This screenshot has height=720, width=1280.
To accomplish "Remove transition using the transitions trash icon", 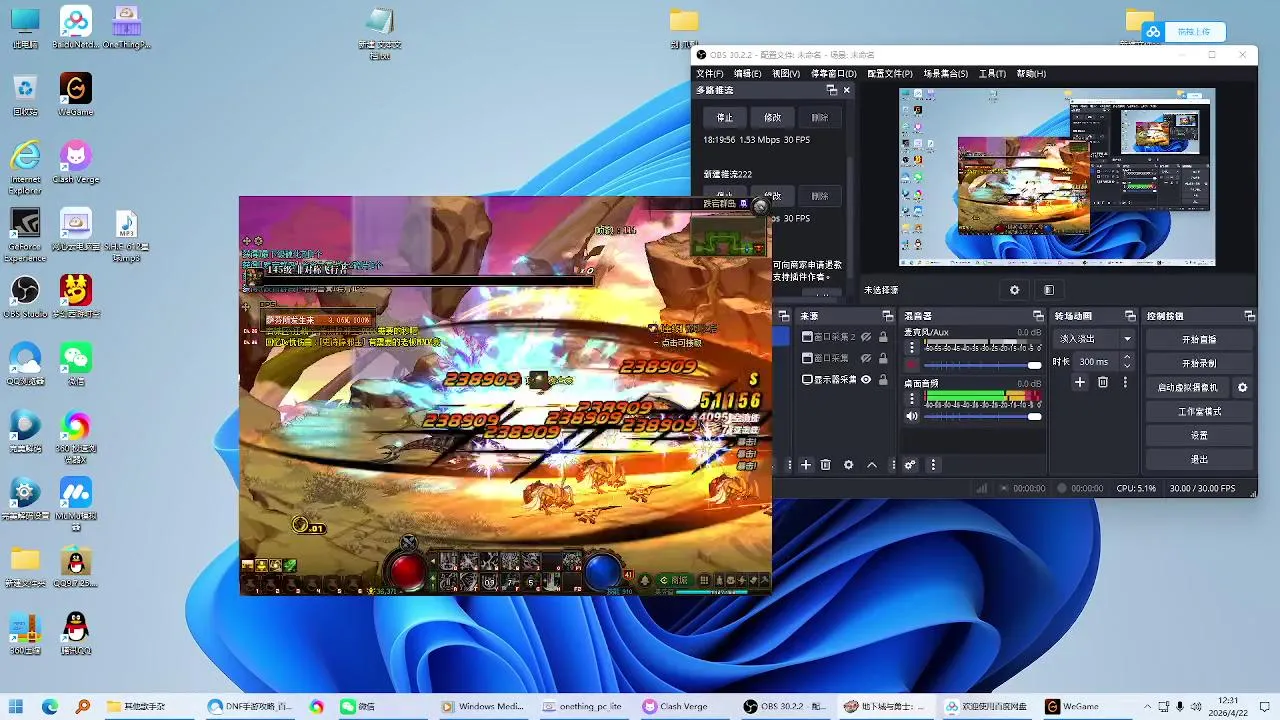I will point(1103,382).
